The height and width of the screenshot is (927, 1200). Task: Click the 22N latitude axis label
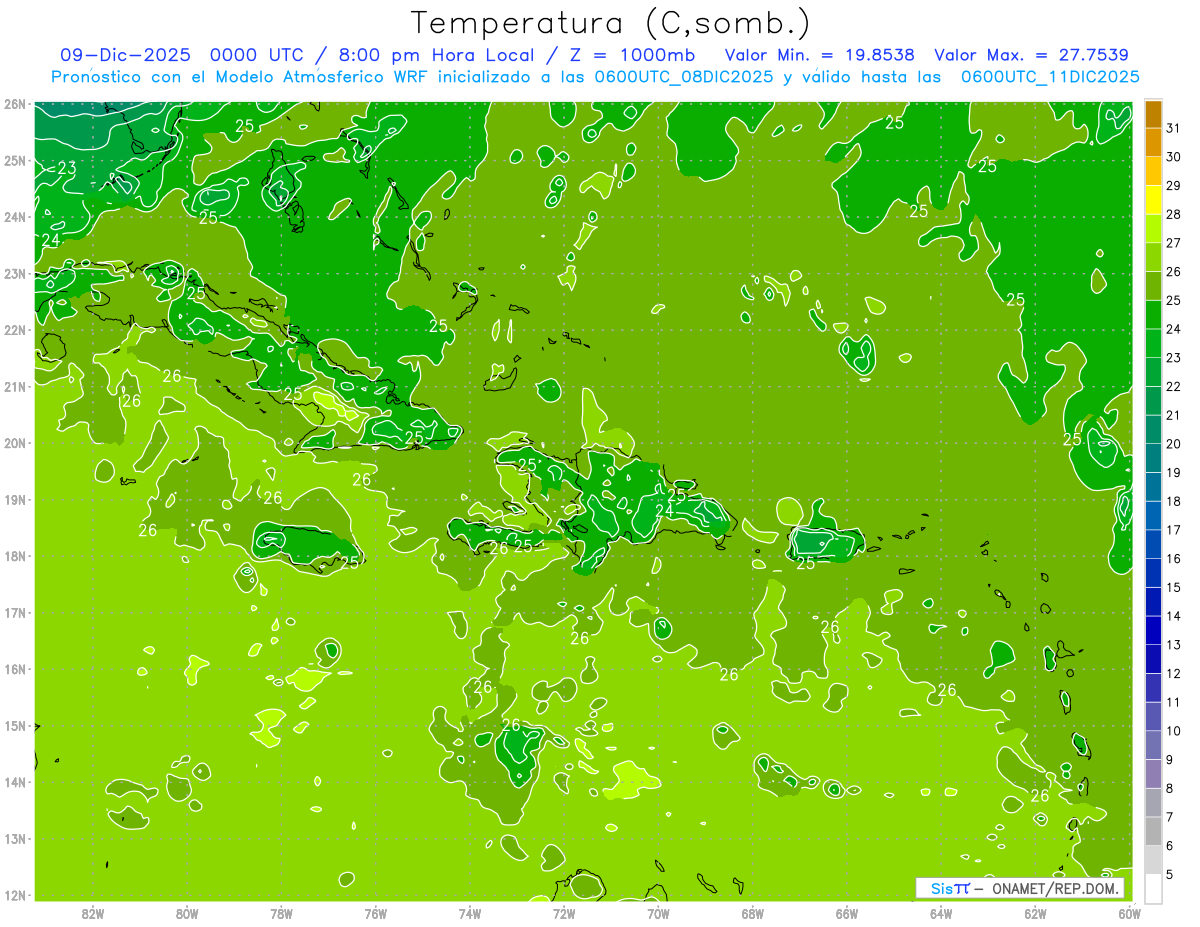click(x=15, y=330)
